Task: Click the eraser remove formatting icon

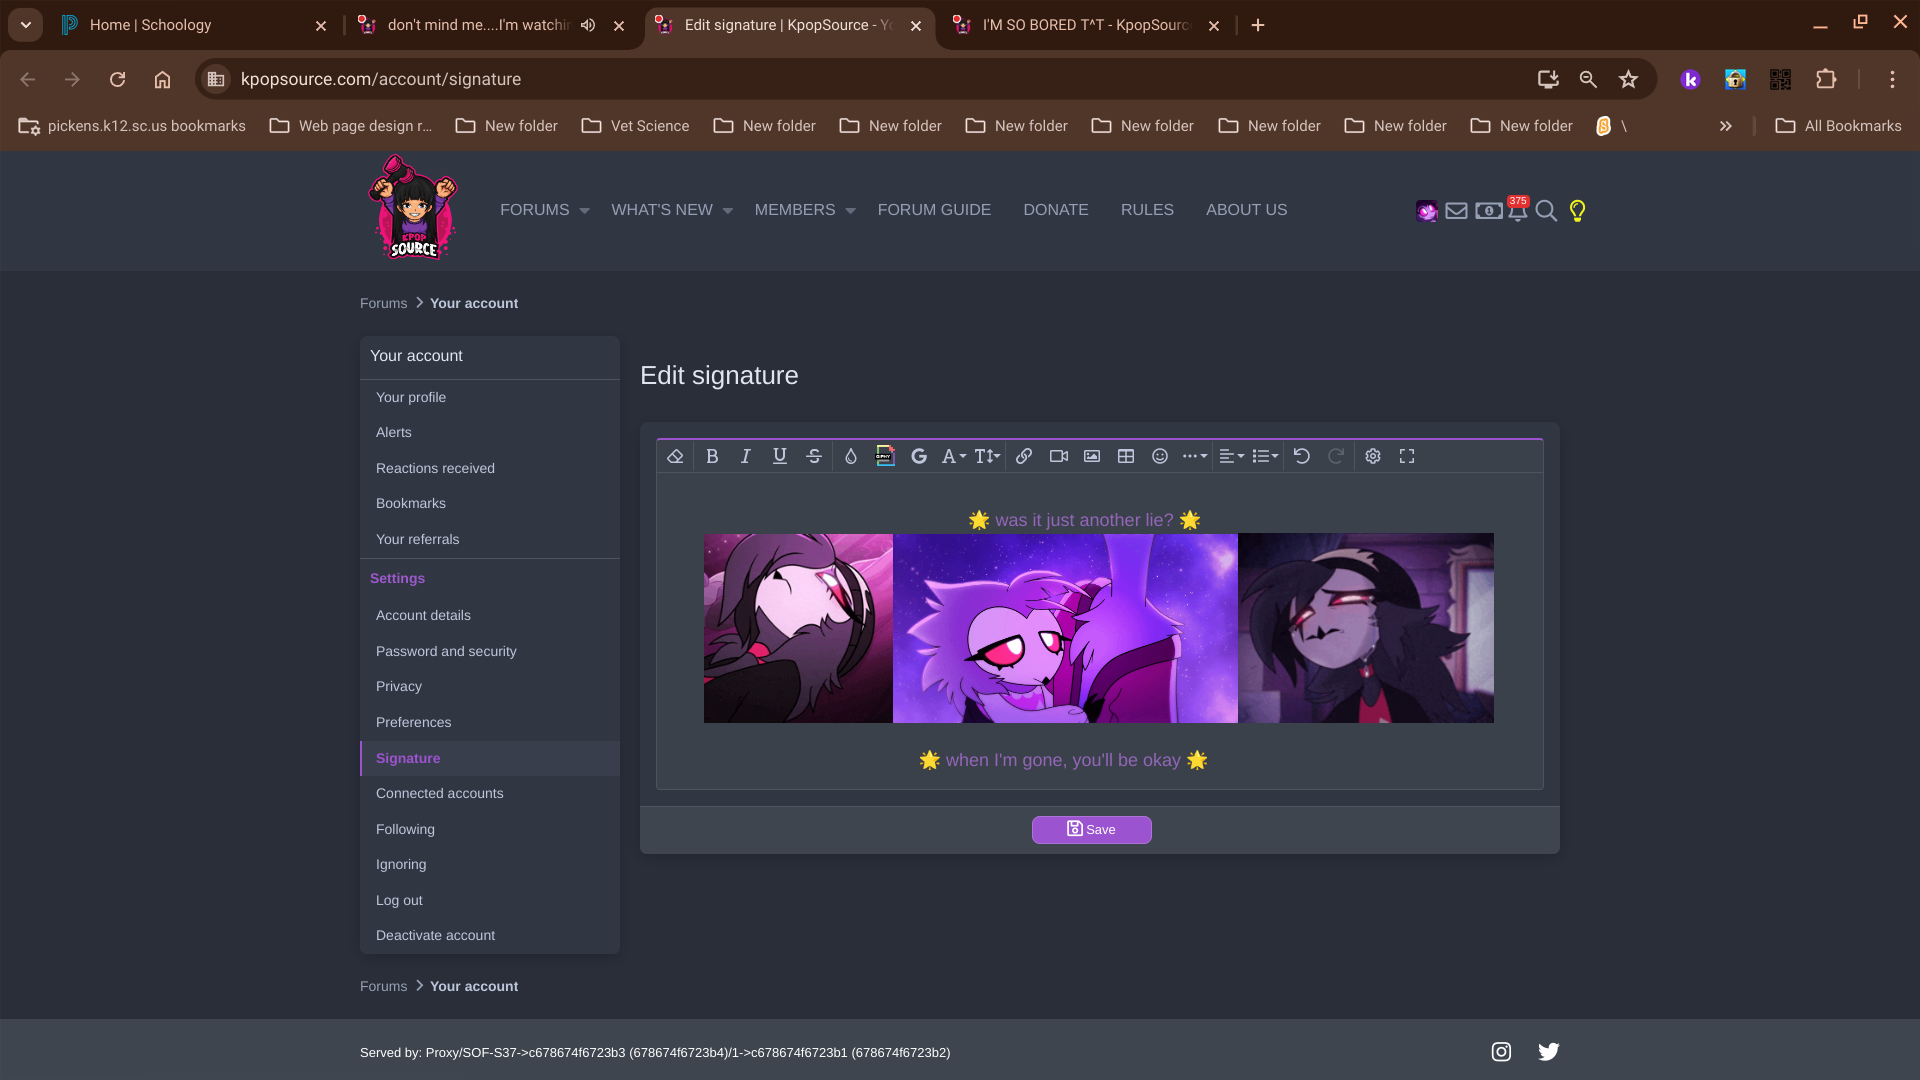Action: [x=675, y=456]
